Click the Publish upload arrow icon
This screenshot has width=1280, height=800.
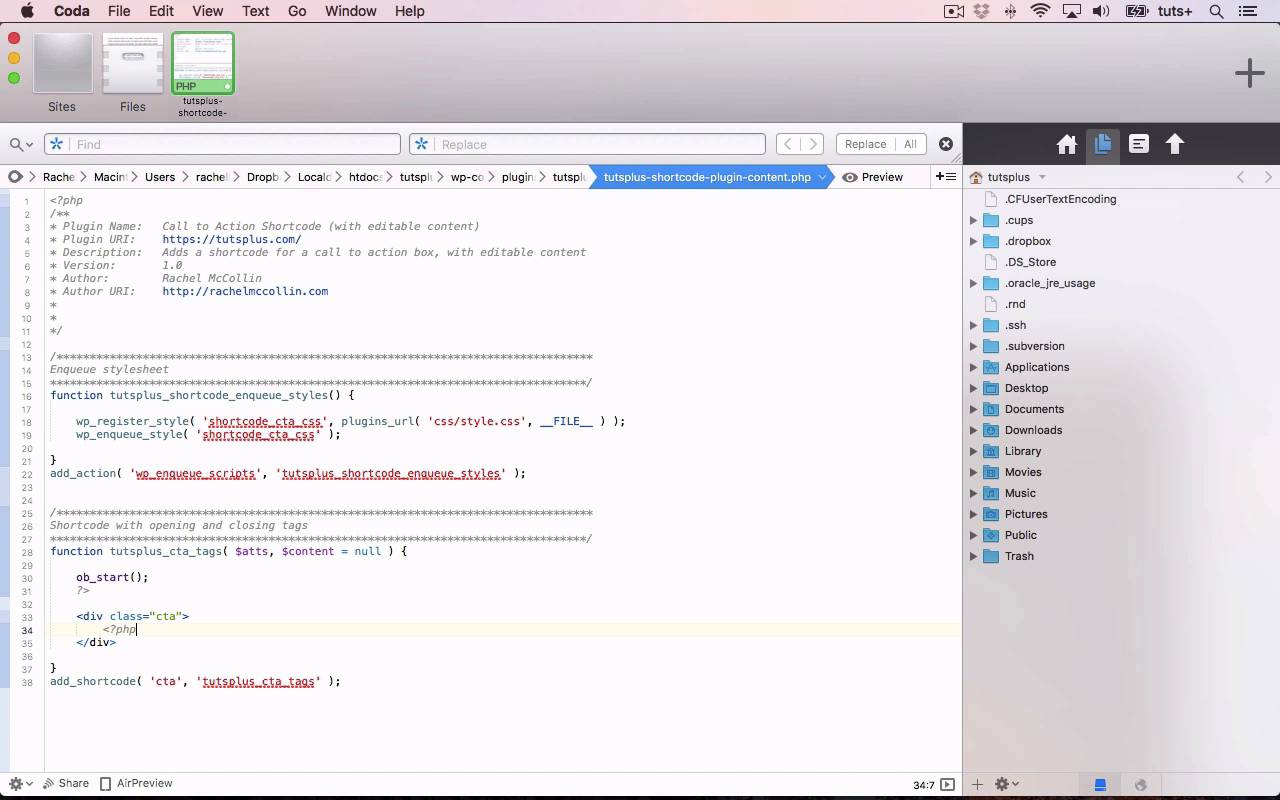(x=1175, y=145)
